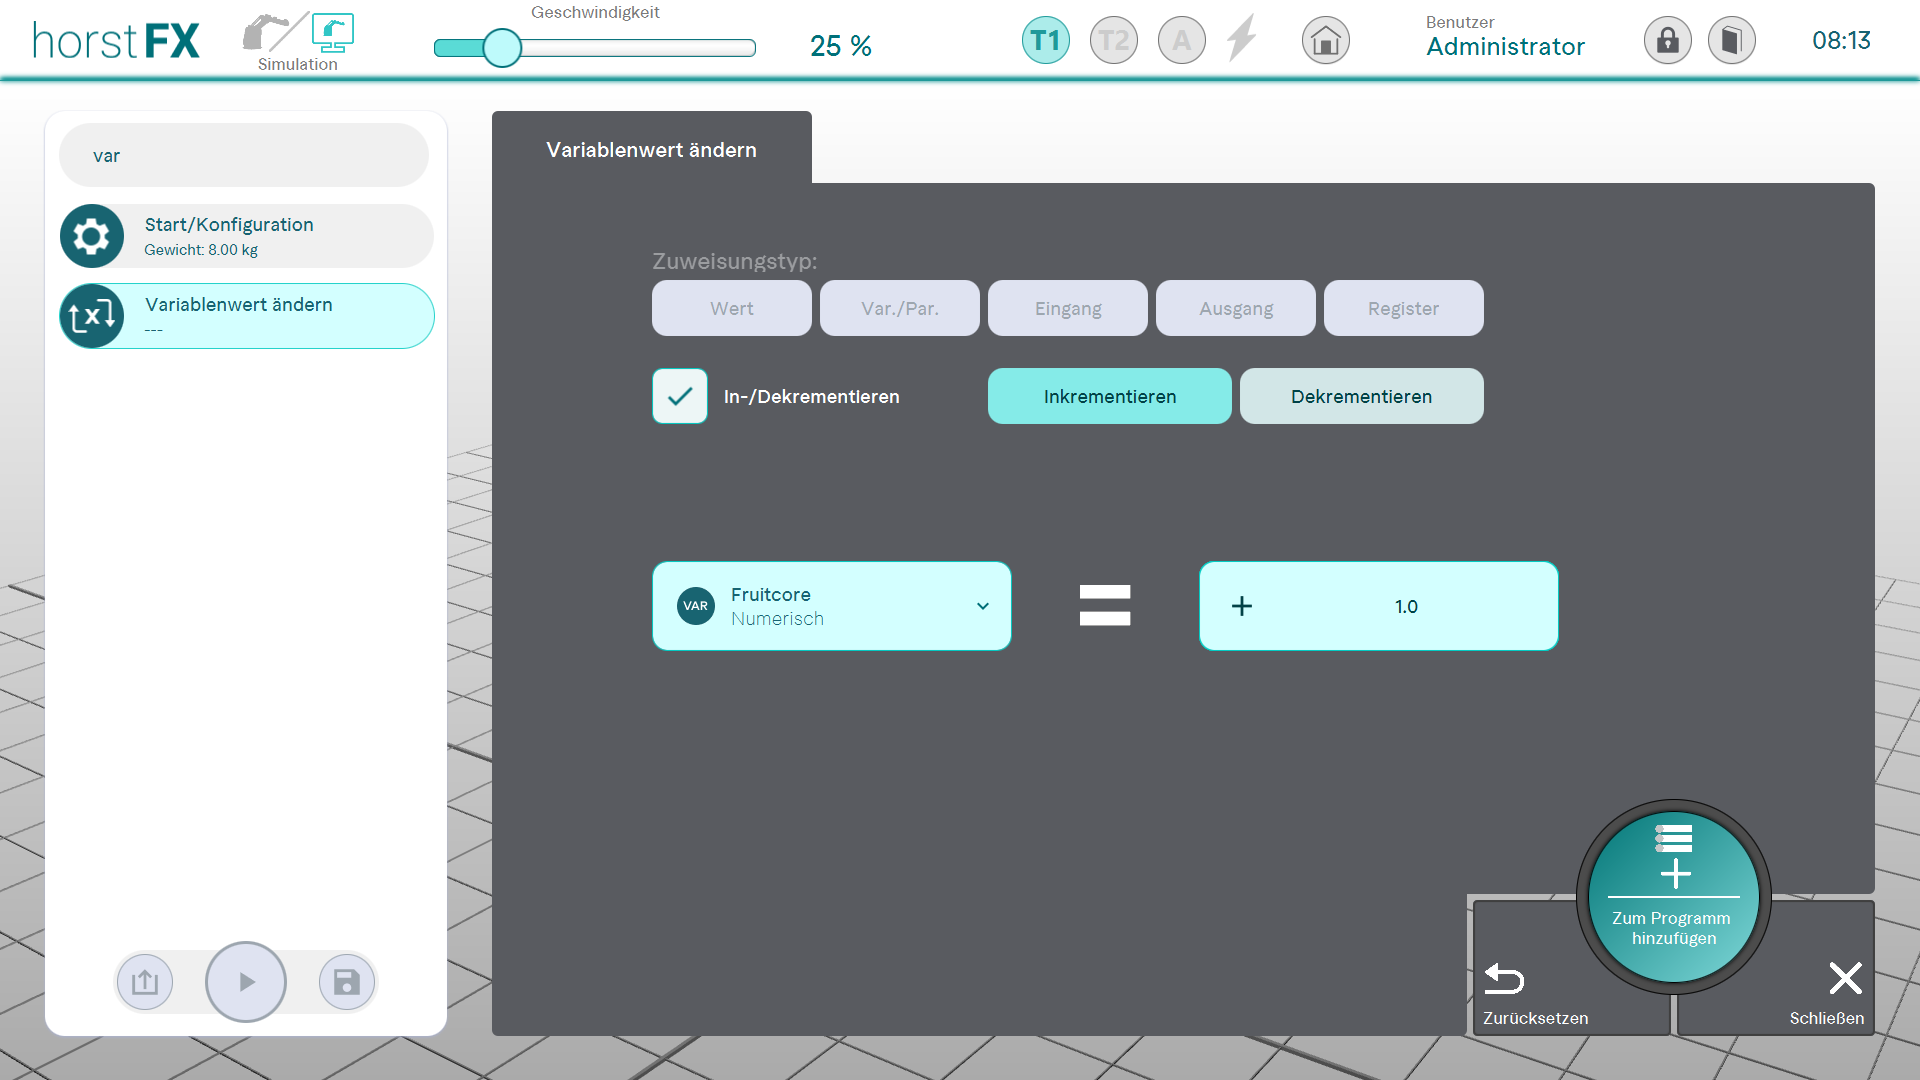This screenshot has height=1080, width=1920.
Task: Open the Start/Konfiguration step
Action: pos(247,236)
